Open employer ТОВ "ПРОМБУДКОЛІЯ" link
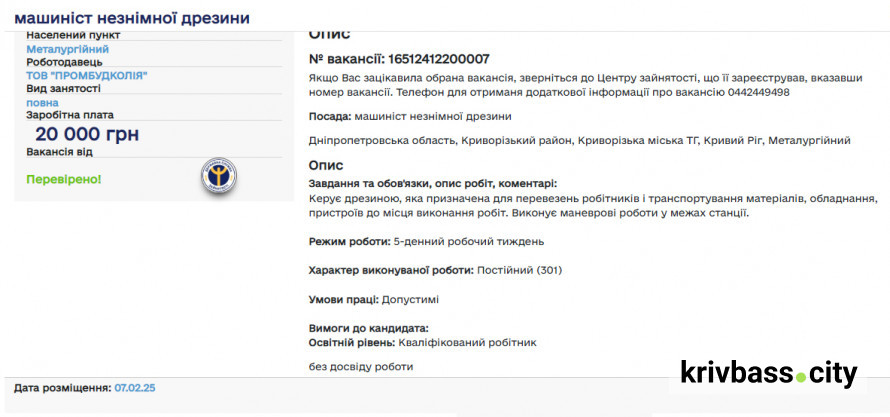890x417 pixels. coord(87,75)
